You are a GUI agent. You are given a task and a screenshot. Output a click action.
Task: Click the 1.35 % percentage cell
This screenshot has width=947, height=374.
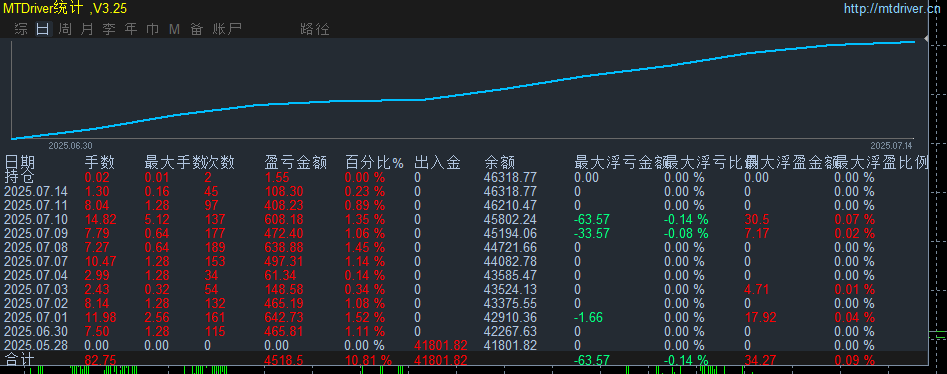365,219
